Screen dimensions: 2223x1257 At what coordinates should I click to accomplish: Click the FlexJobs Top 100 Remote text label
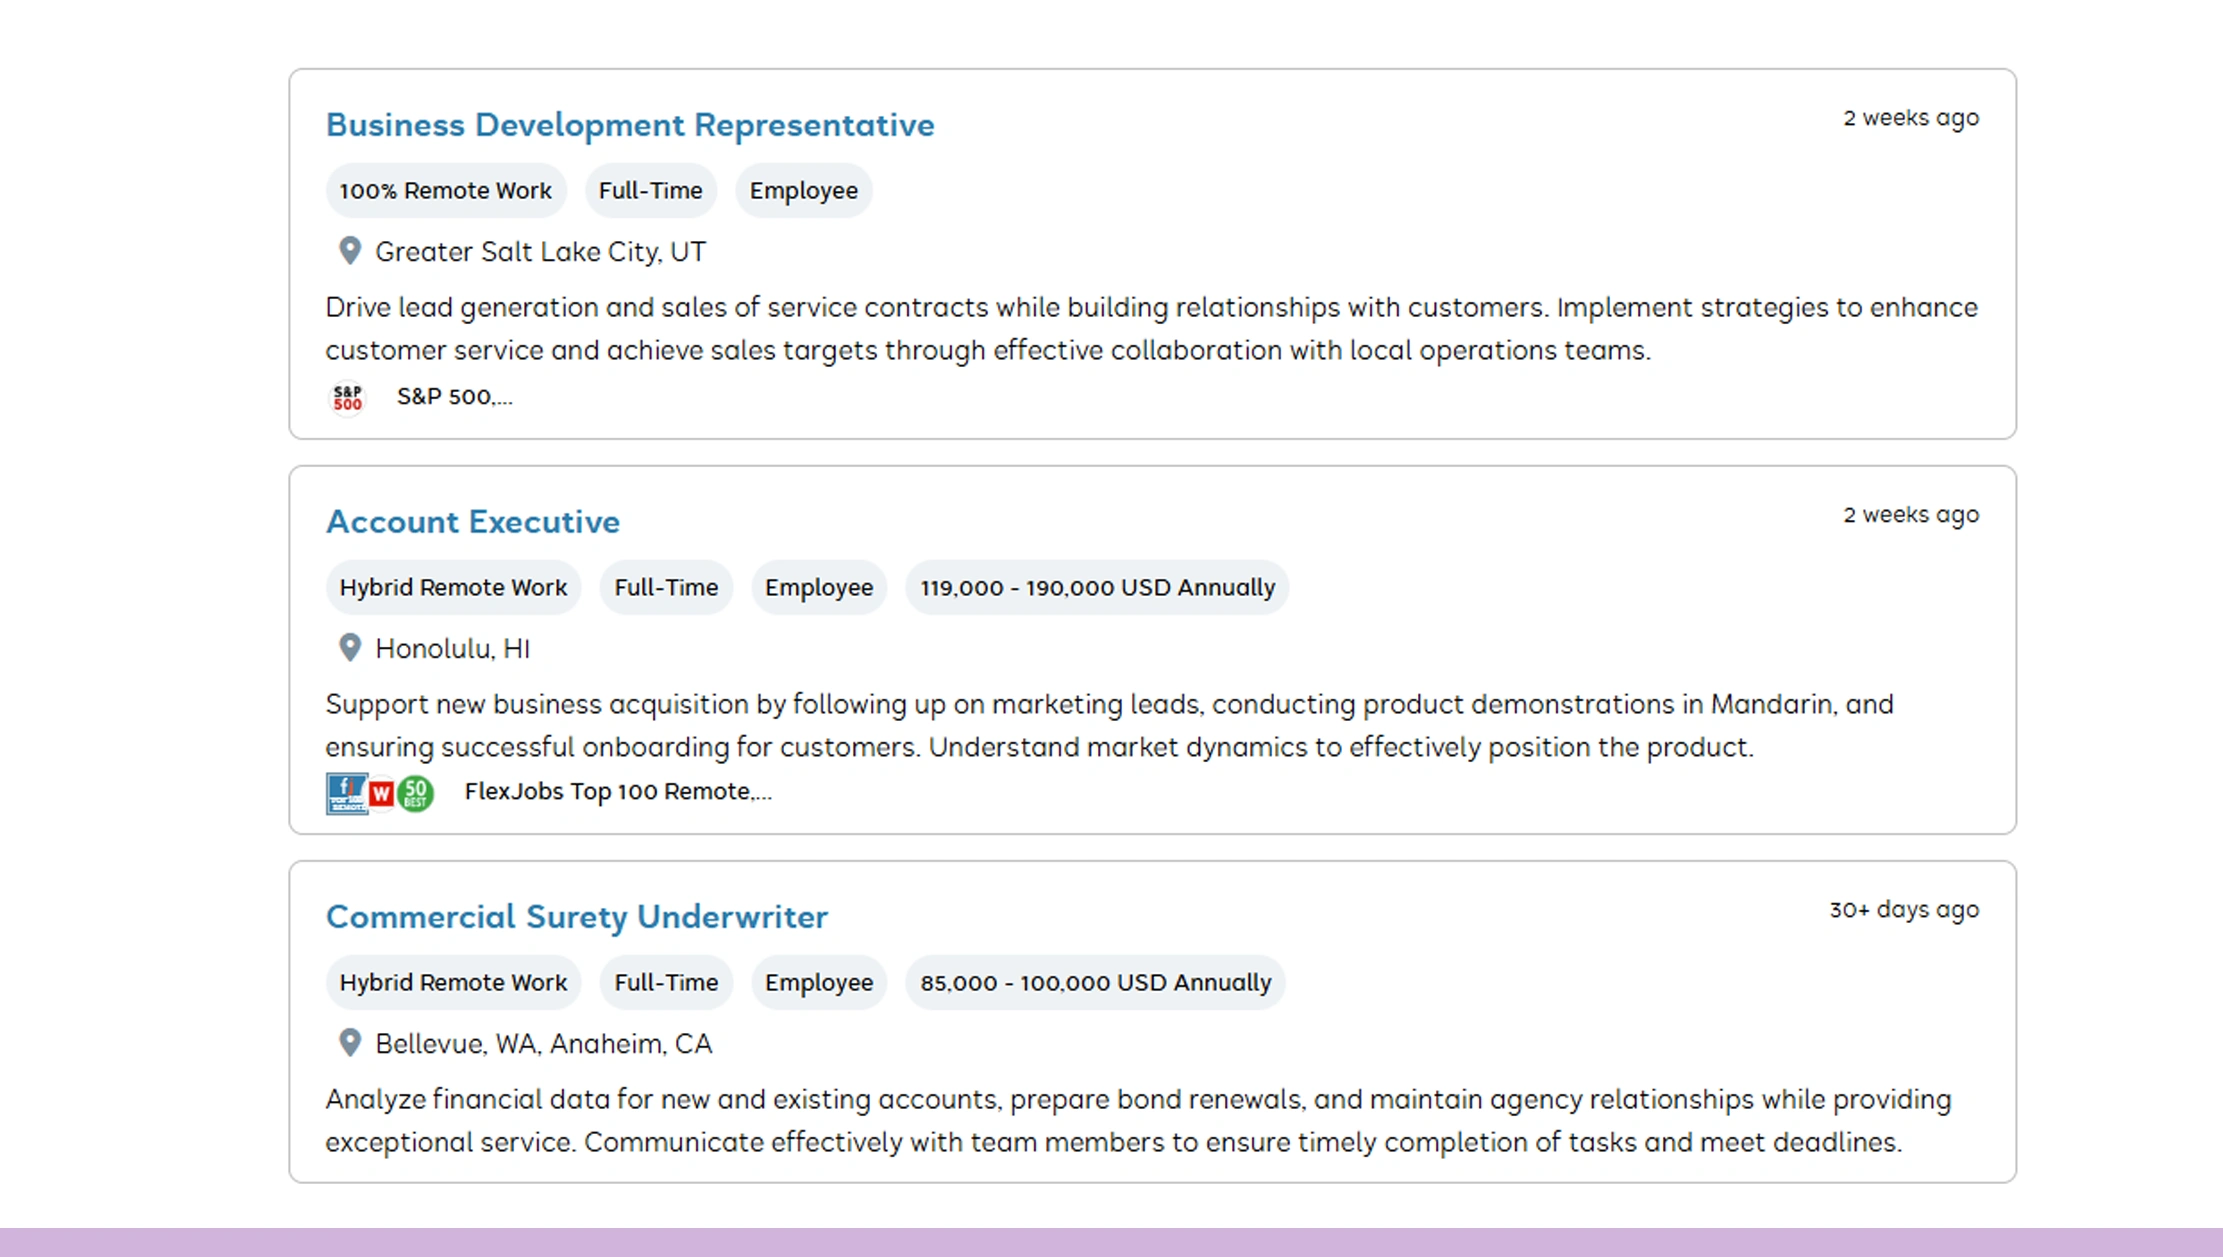click(618, 792)
